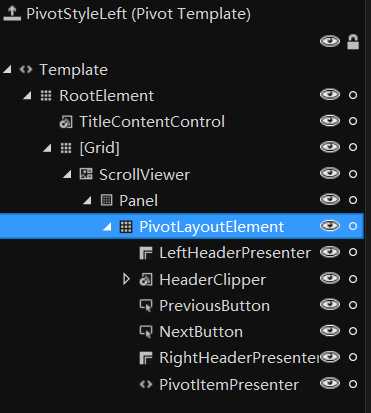Click the button icon beside PreviousButton
Viewport: 371px width, 413px height.
pyautogui.click(x=146, y=305)
